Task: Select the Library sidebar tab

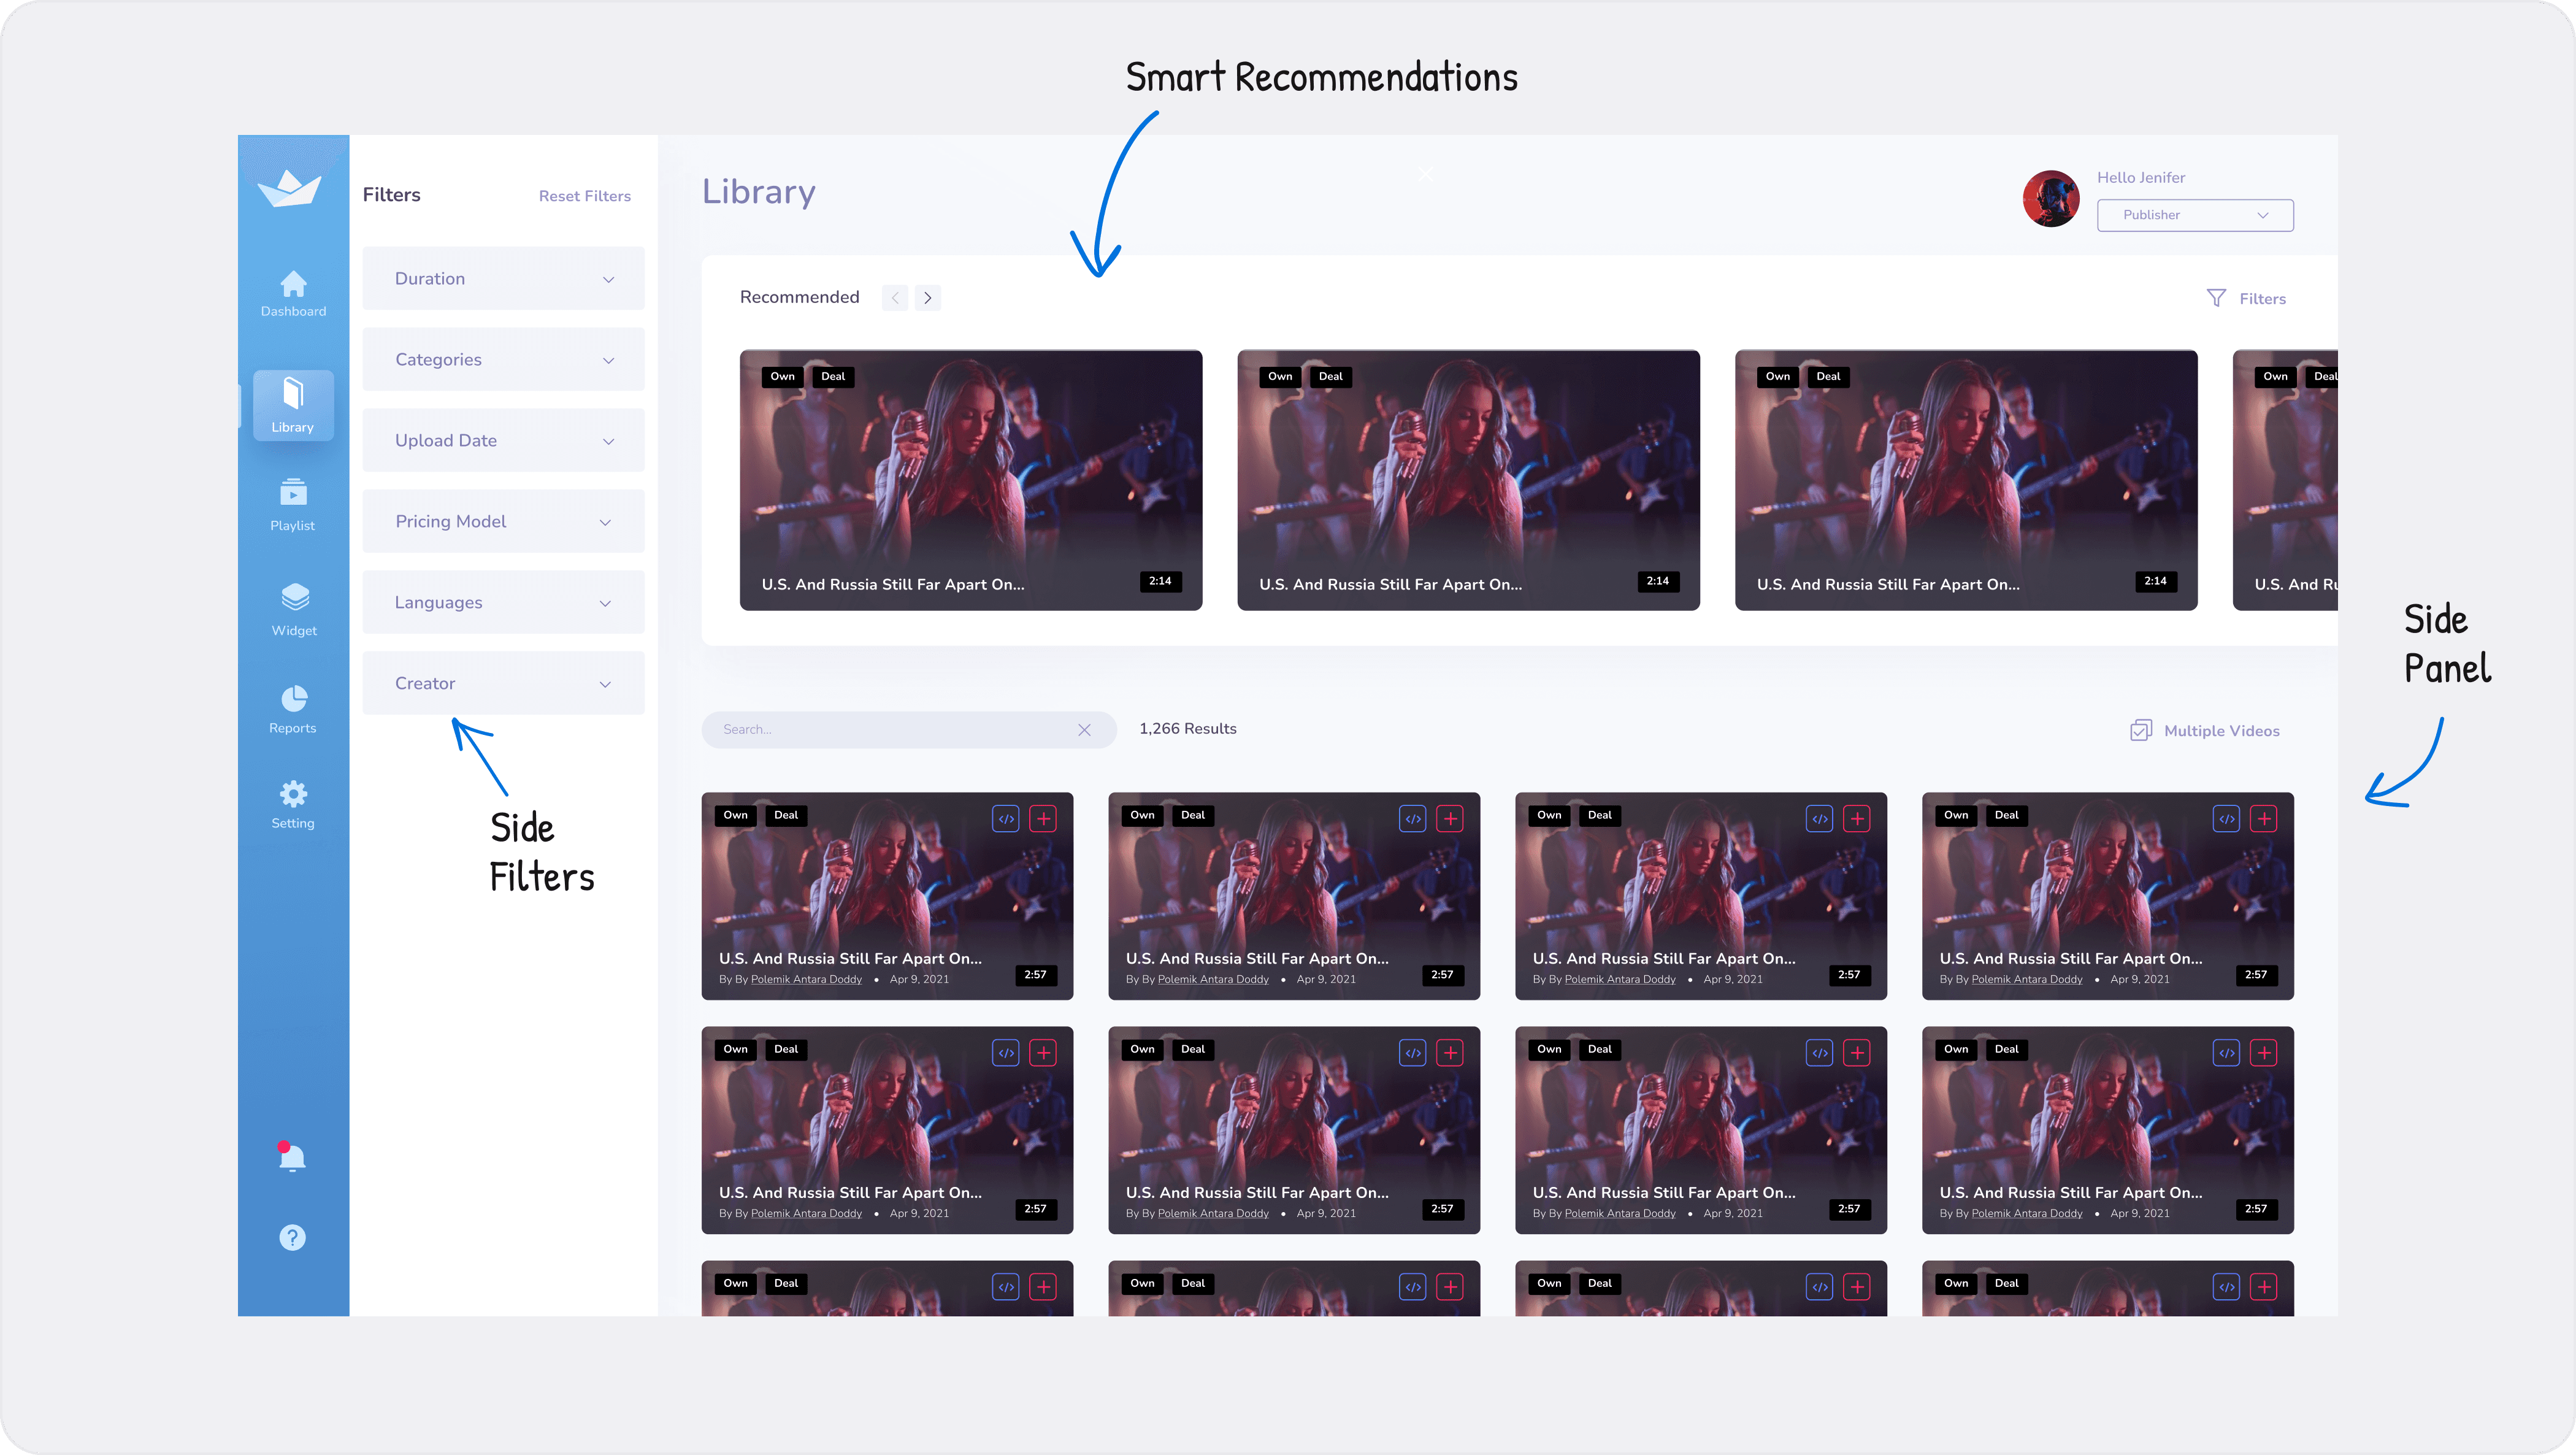Action: coord(293,405)
